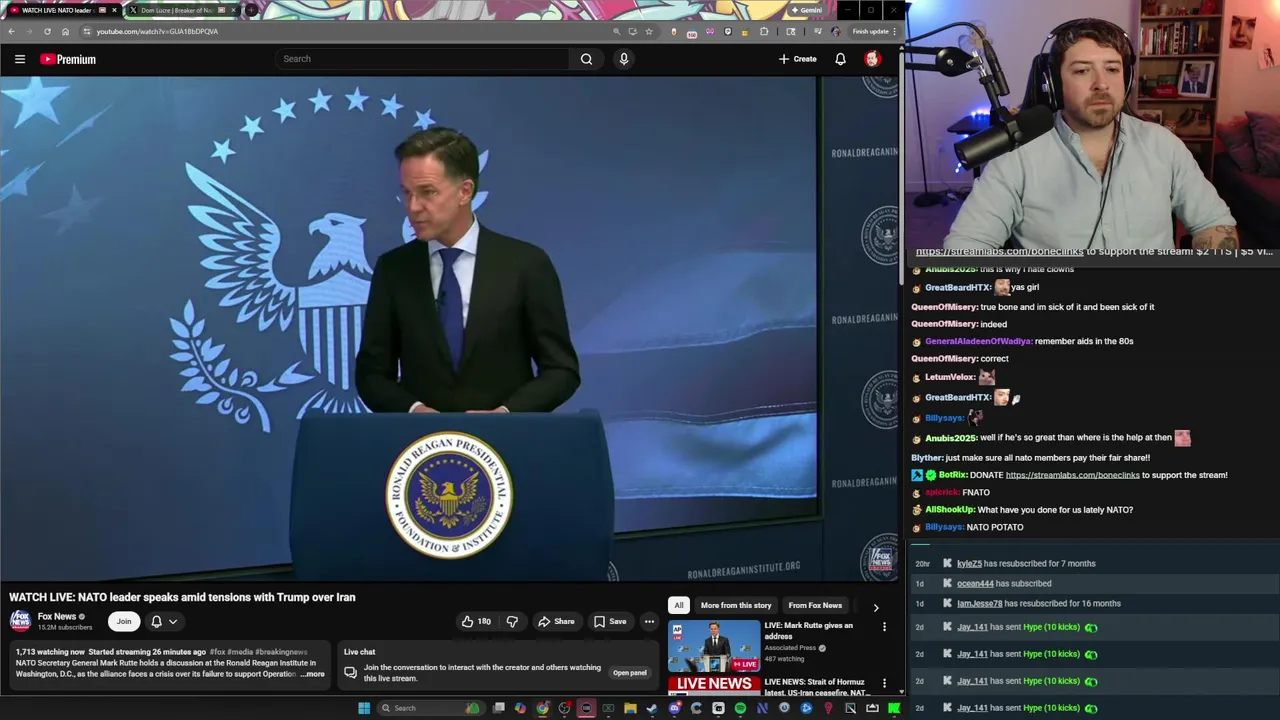The width and height of the screenshot is (1280, 720).
Task: Open YouTube notifications bell
Action: 840,59
